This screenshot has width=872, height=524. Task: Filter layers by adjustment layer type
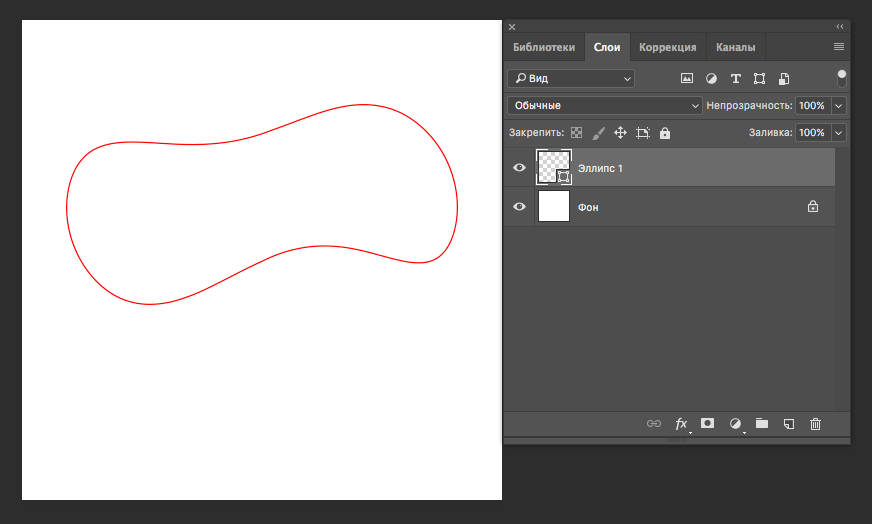(x=711, y=78)
